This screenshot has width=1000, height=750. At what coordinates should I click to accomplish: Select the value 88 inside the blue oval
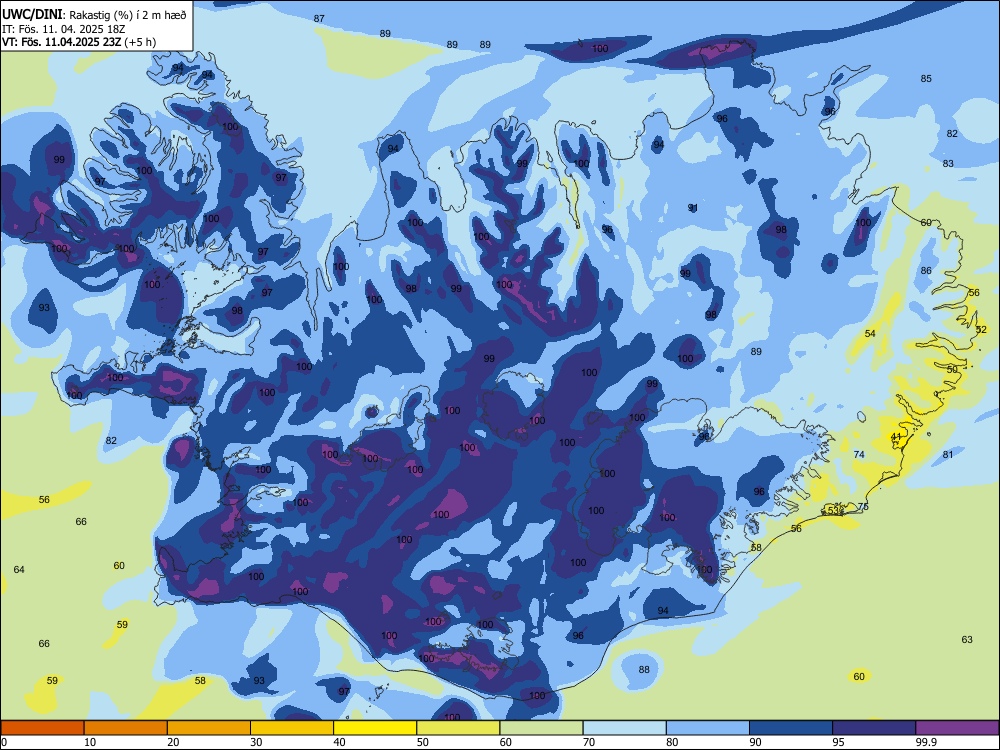click(644, 670)
